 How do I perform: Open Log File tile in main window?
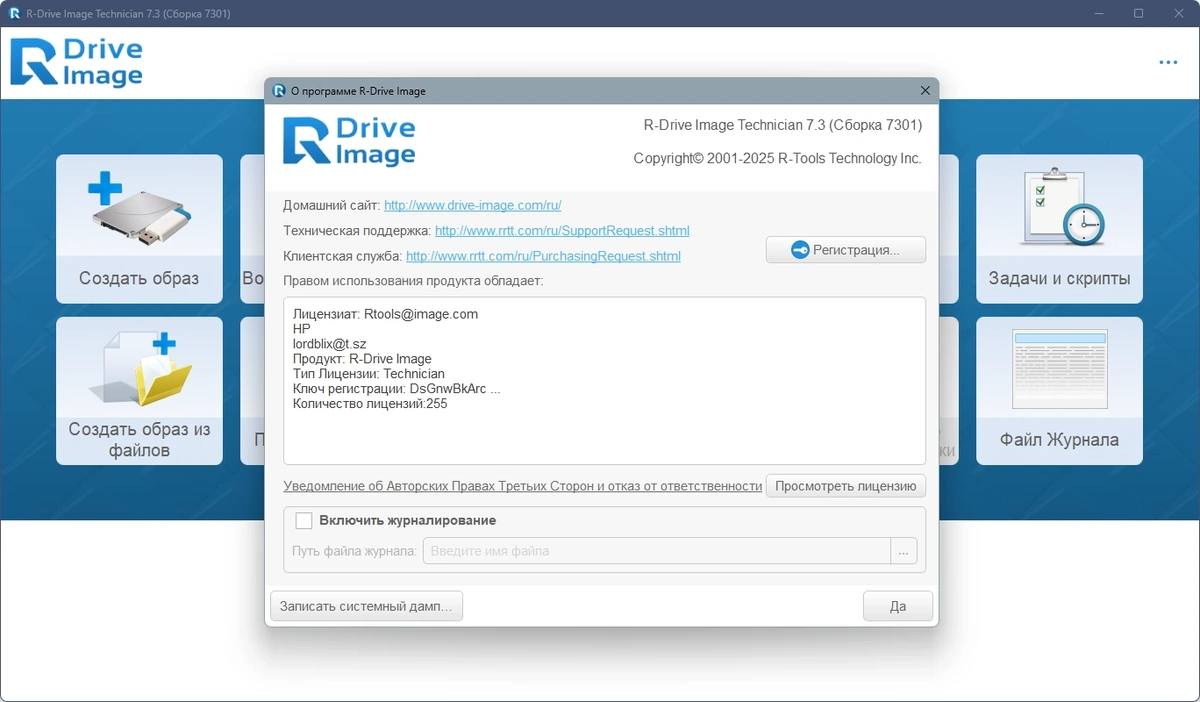click(x=1059, y=391)
